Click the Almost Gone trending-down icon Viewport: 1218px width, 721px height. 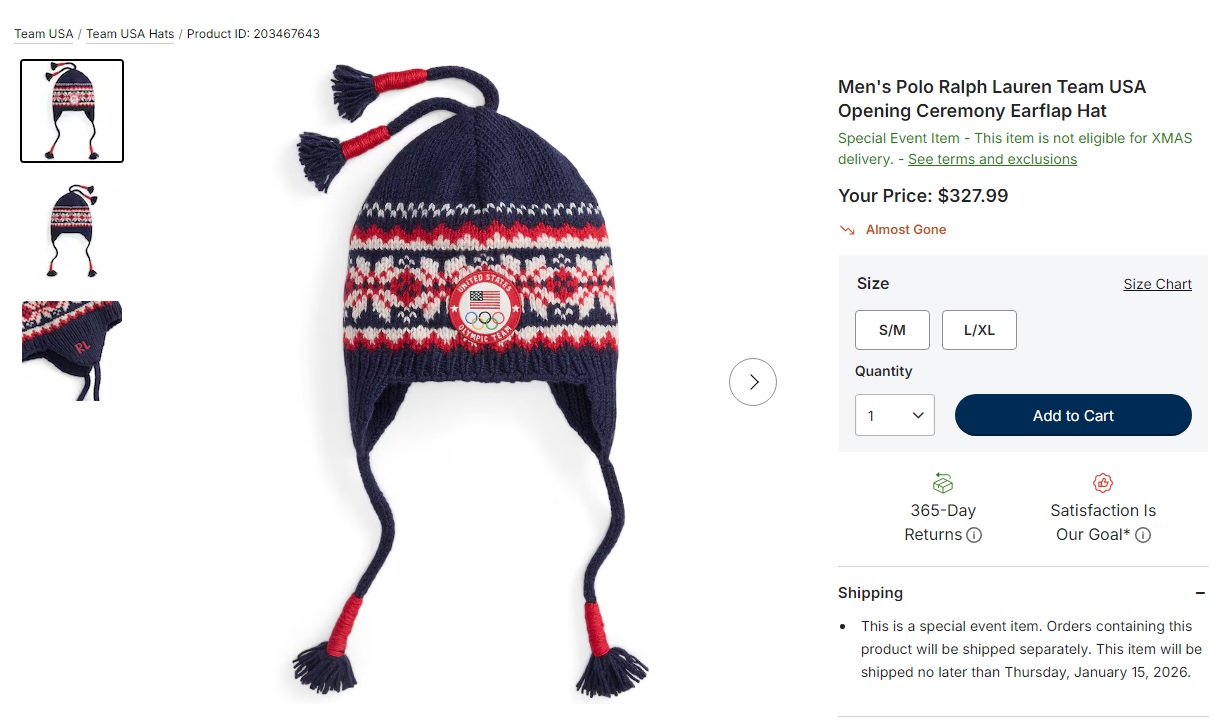848,230
